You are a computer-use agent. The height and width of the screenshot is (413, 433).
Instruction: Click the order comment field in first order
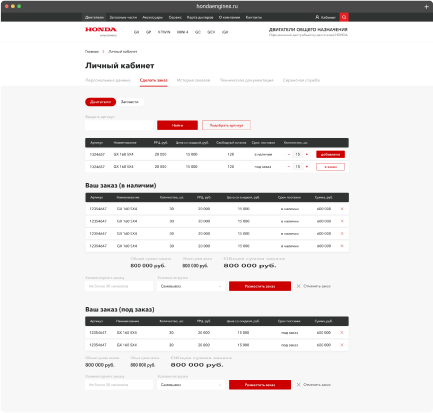pyautogui.click(x=119, y=286)
